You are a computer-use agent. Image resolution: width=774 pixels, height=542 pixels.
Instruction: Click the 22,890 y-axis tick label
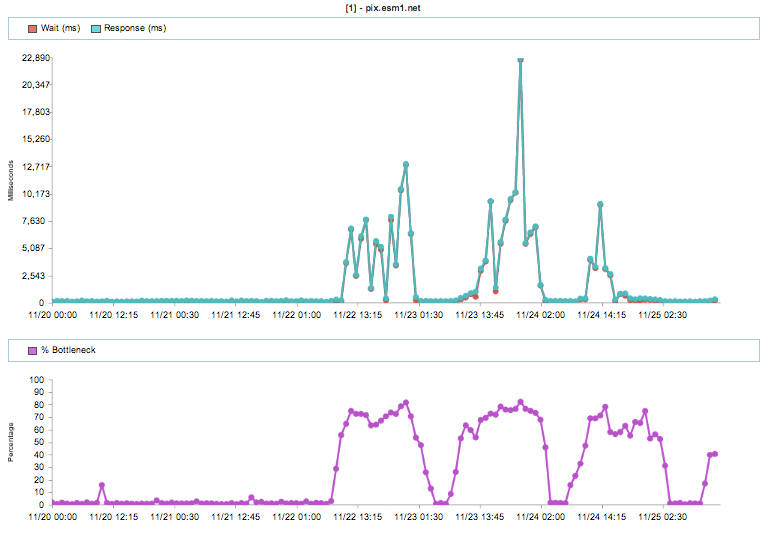(36, 58)
